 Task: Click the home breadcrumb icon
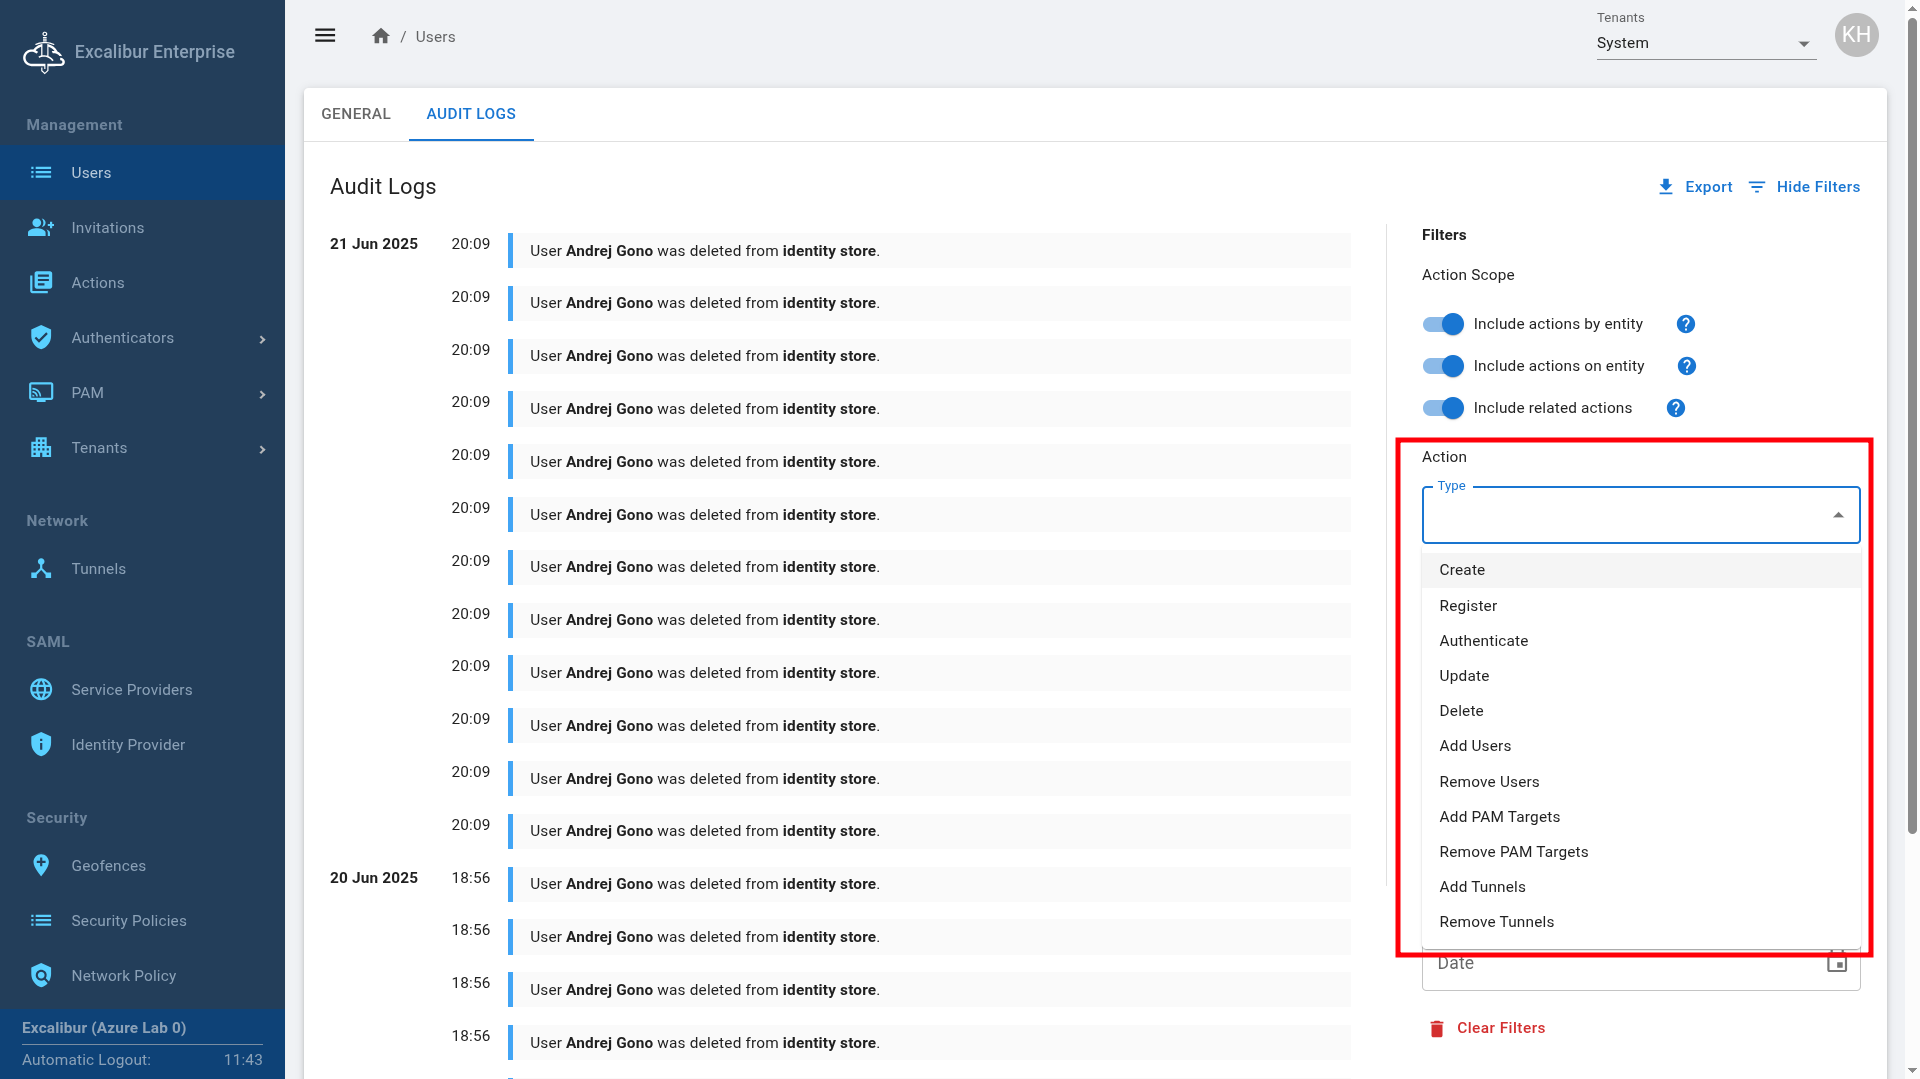click(380, 36)
